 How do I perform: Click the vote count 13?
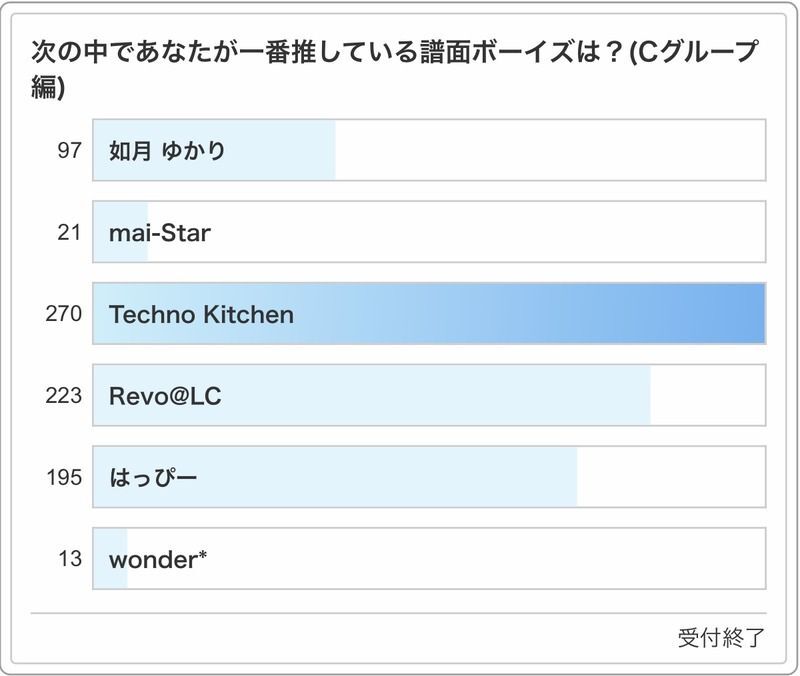pos(70,559)
